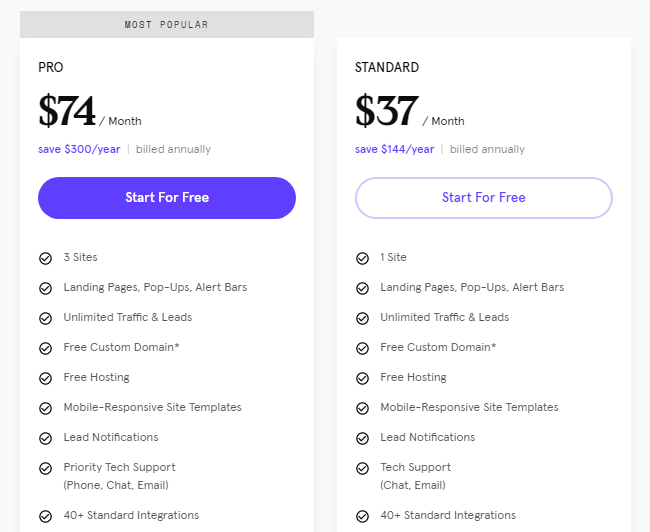The height and width of the screenshot is (532, 650).
Task: Click Standard plan Tech Support checkmark icon
Action: pos(362,468)
